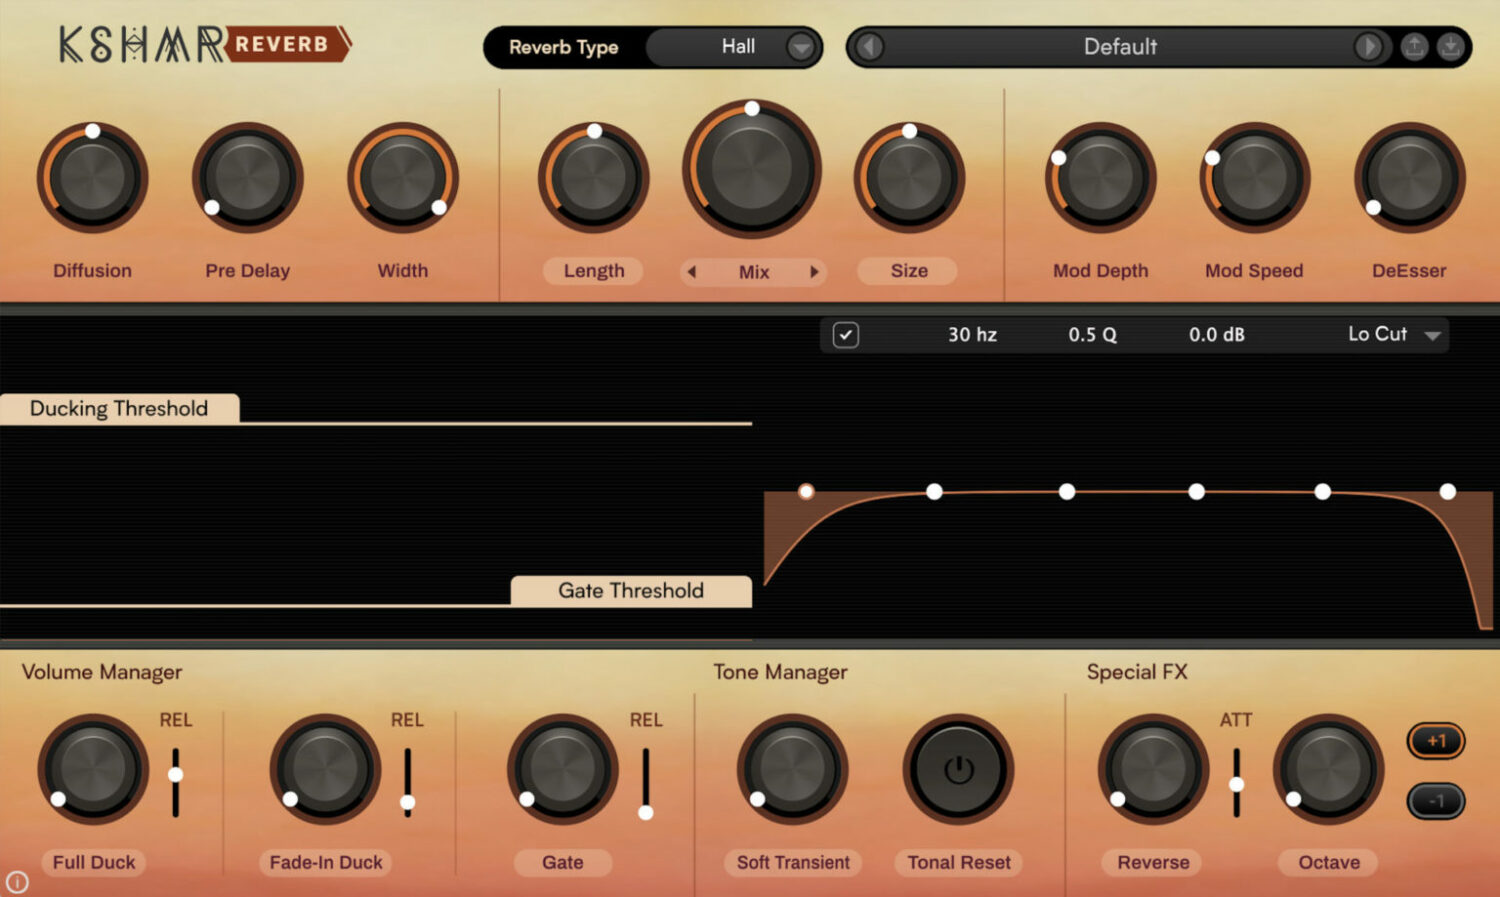This screenshot has width=1500, height=897.
Task: Open the Default preset name menu
Action: pyautogui.click(x=1120, y=47)
